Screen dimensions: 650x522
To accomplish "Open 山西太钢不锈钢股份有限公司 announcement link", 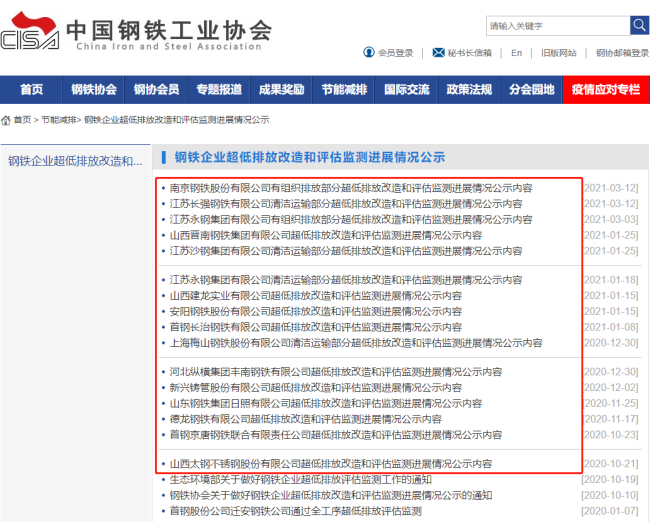I will click(x=331, y=464).
